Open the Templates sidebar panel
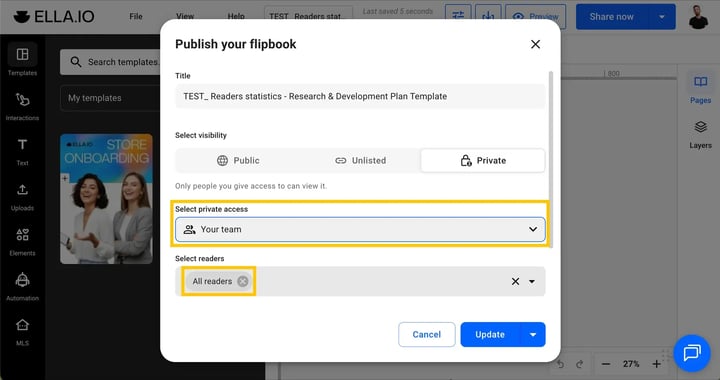The width and height of the screenshot is (720, 380). click(22, 60)
